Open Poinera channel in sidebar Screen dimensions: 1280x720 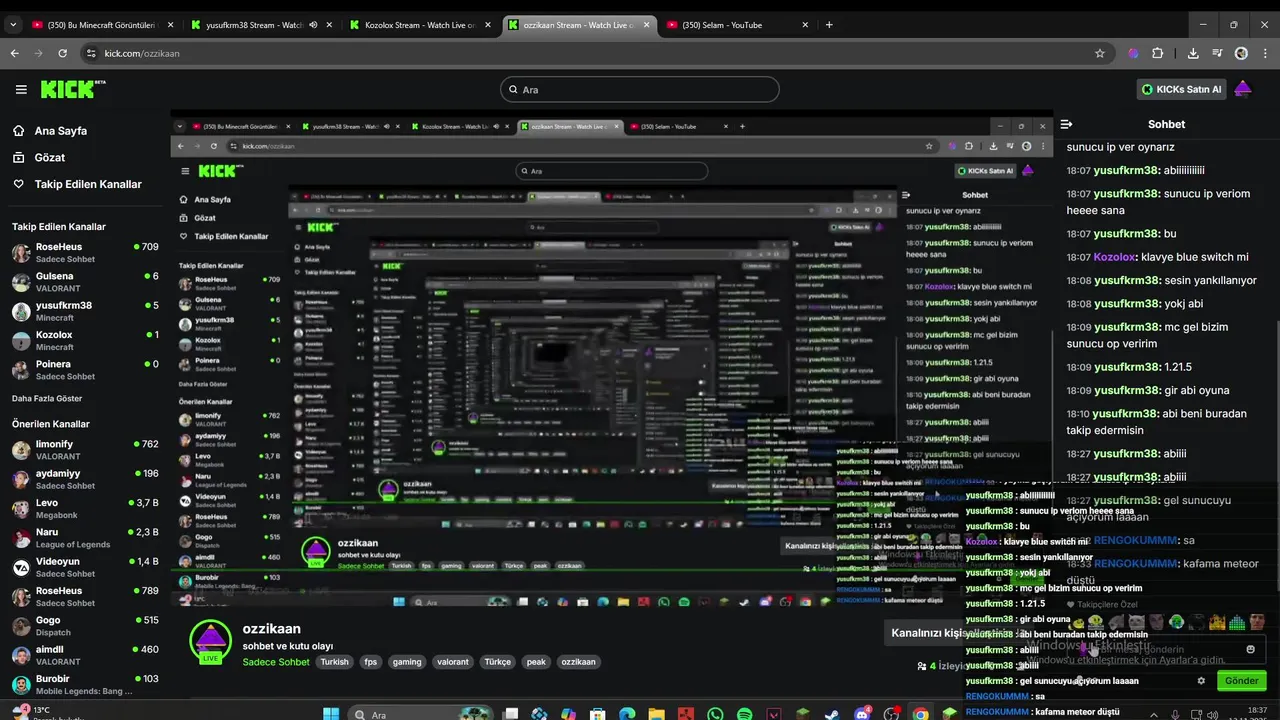tap(85, 370)
